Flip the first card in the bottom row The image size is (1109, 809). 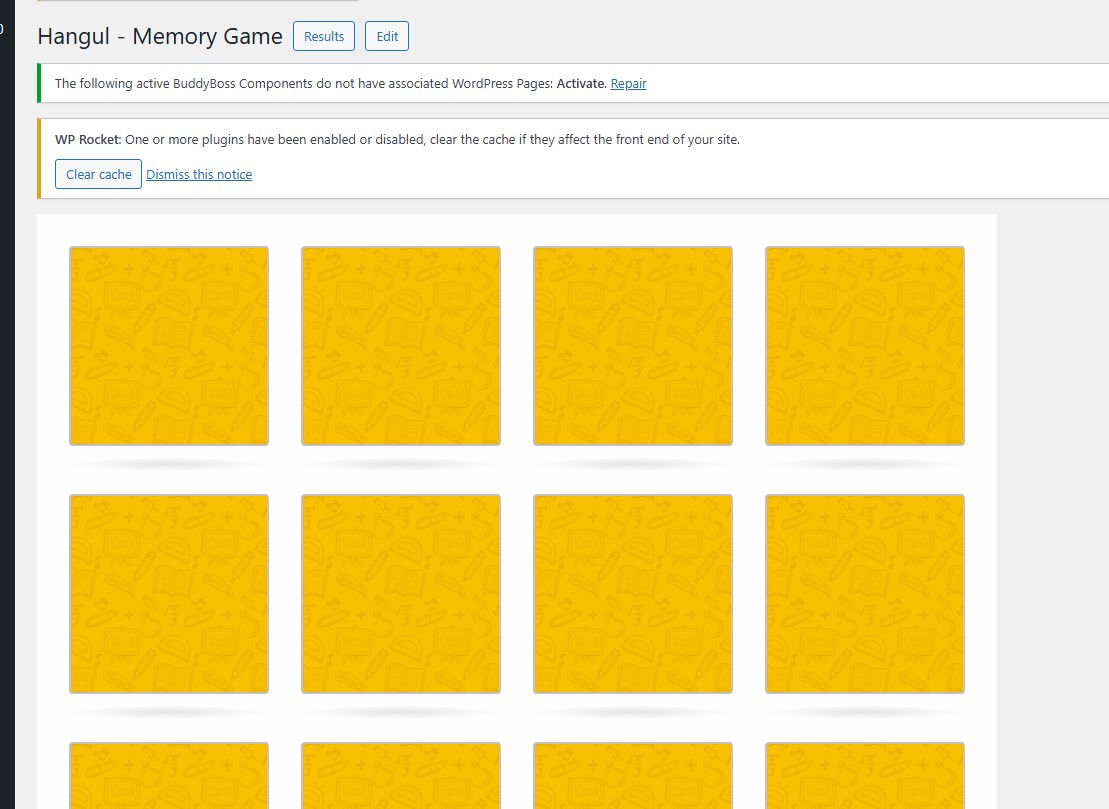(169, 776)
